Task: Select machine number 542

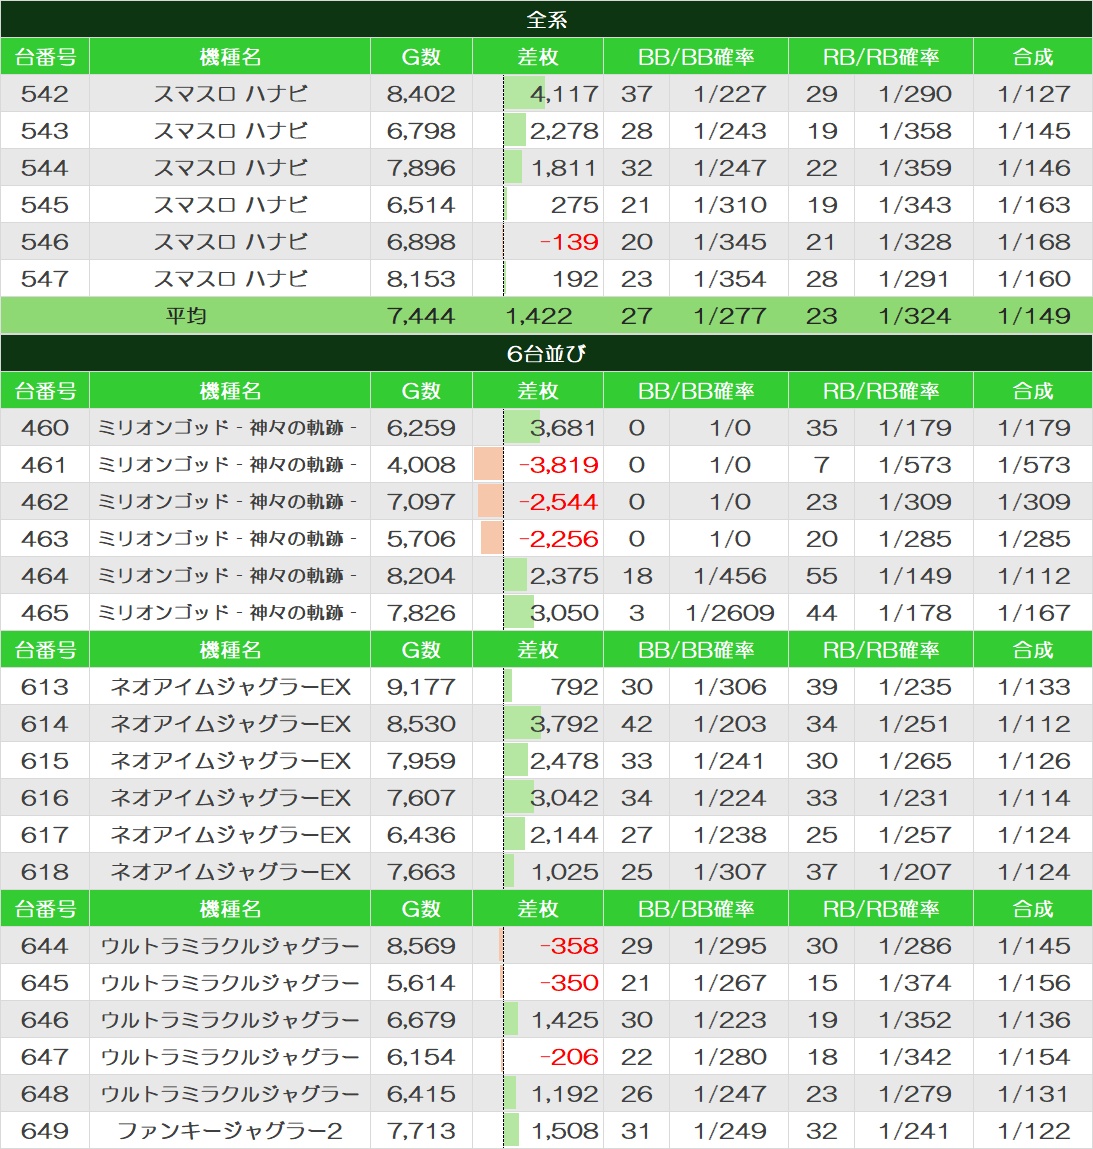Action: coord(45,94)
